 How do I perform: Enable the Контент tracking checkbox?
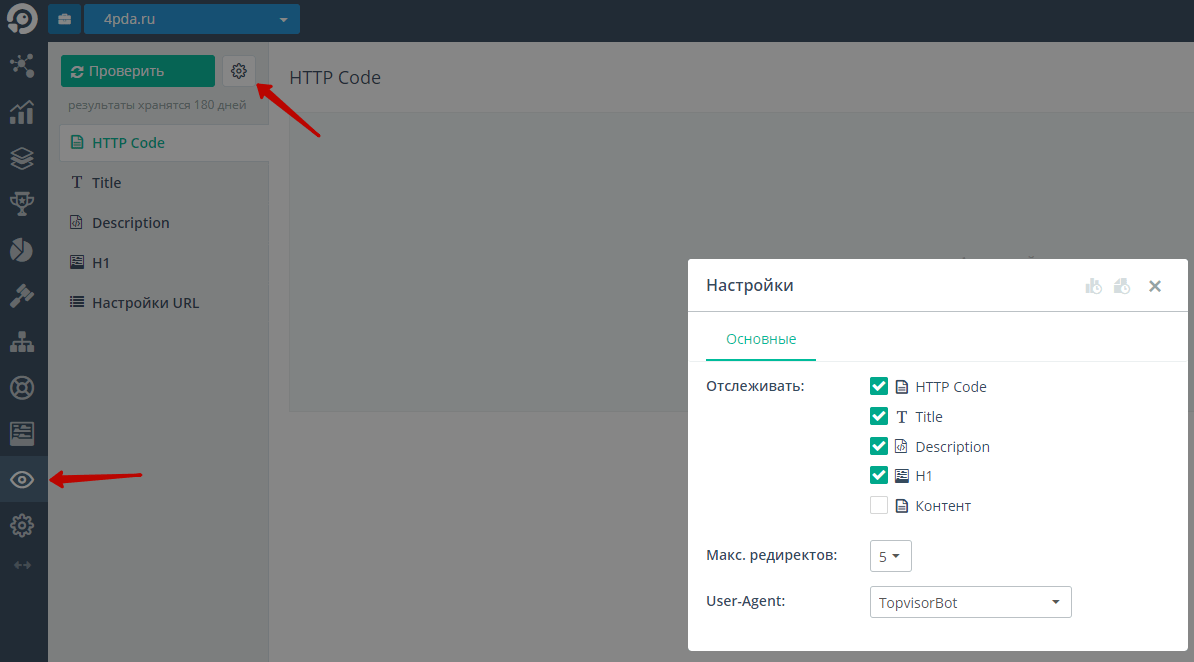point(879,505)
